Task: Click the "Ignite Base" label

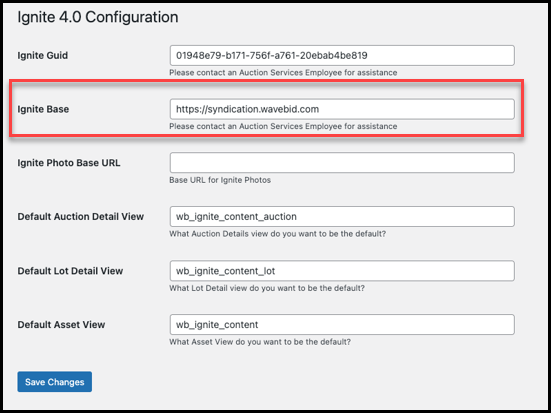Action: pyautogui.click(x=43, y=109)
